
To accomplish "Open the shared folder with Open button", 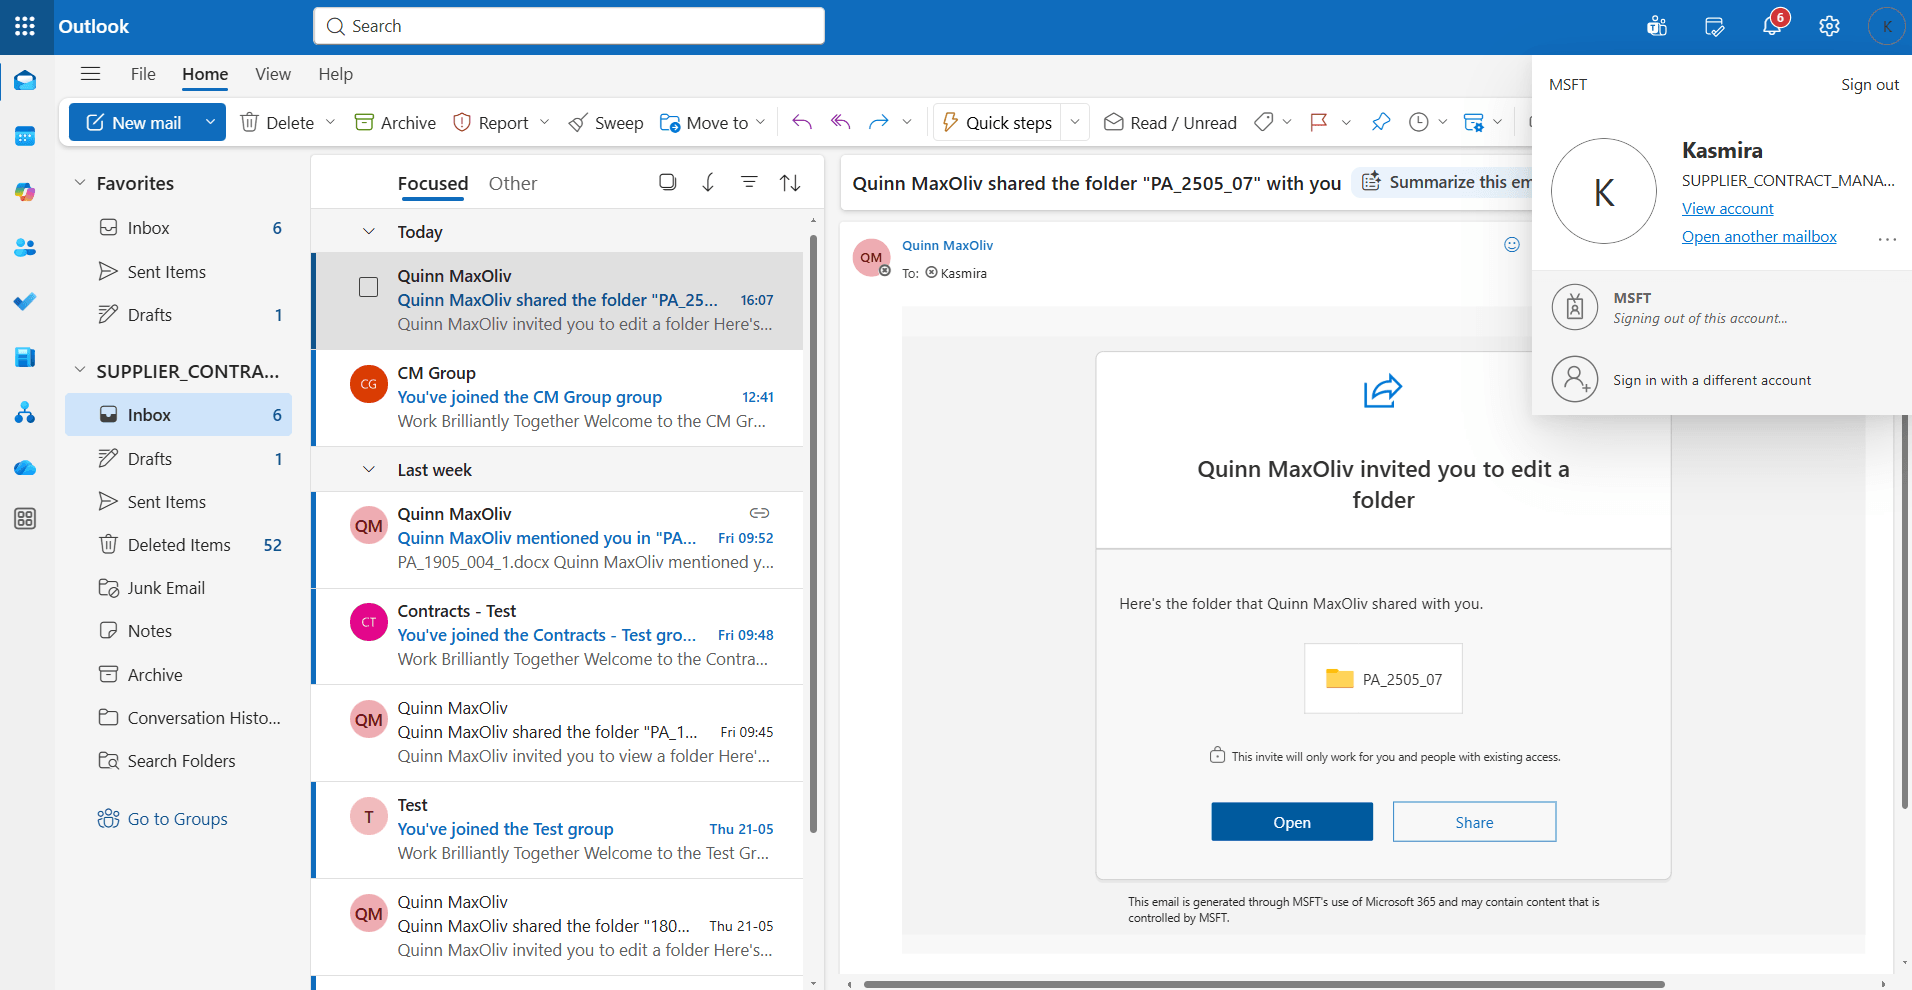I will pyautogui.click(x=1292, y=822).
